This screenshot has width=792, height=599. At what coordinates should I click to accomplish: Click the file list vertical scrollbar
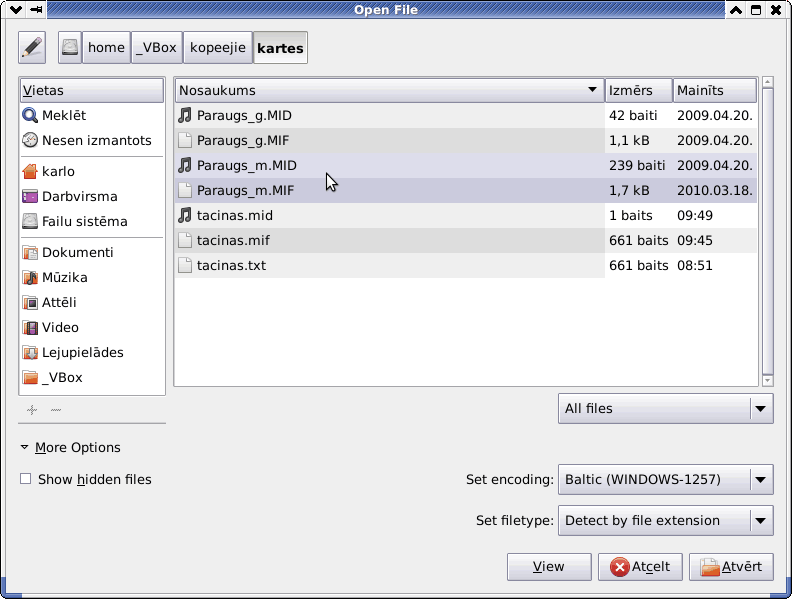[768, 232]
